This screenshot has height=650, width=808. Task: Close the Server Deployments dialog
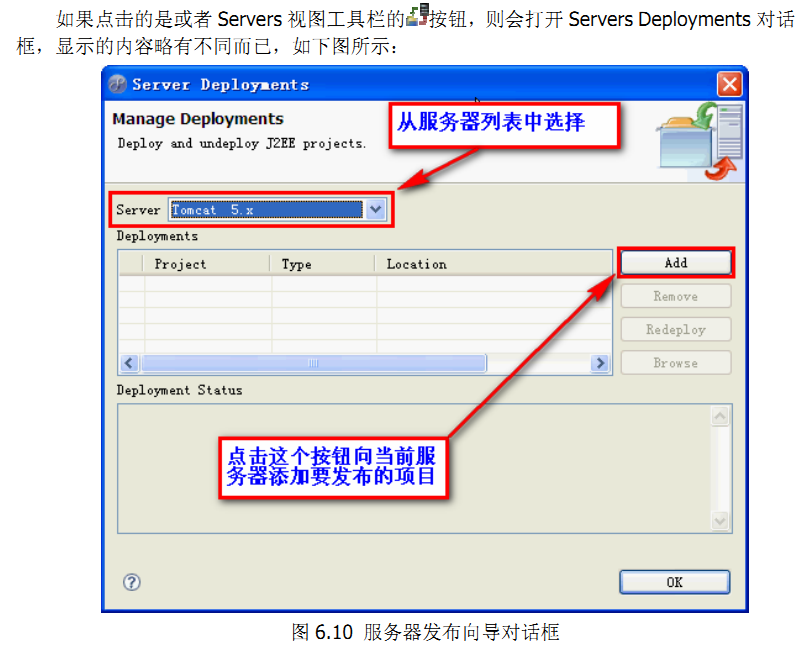point(730,84)
